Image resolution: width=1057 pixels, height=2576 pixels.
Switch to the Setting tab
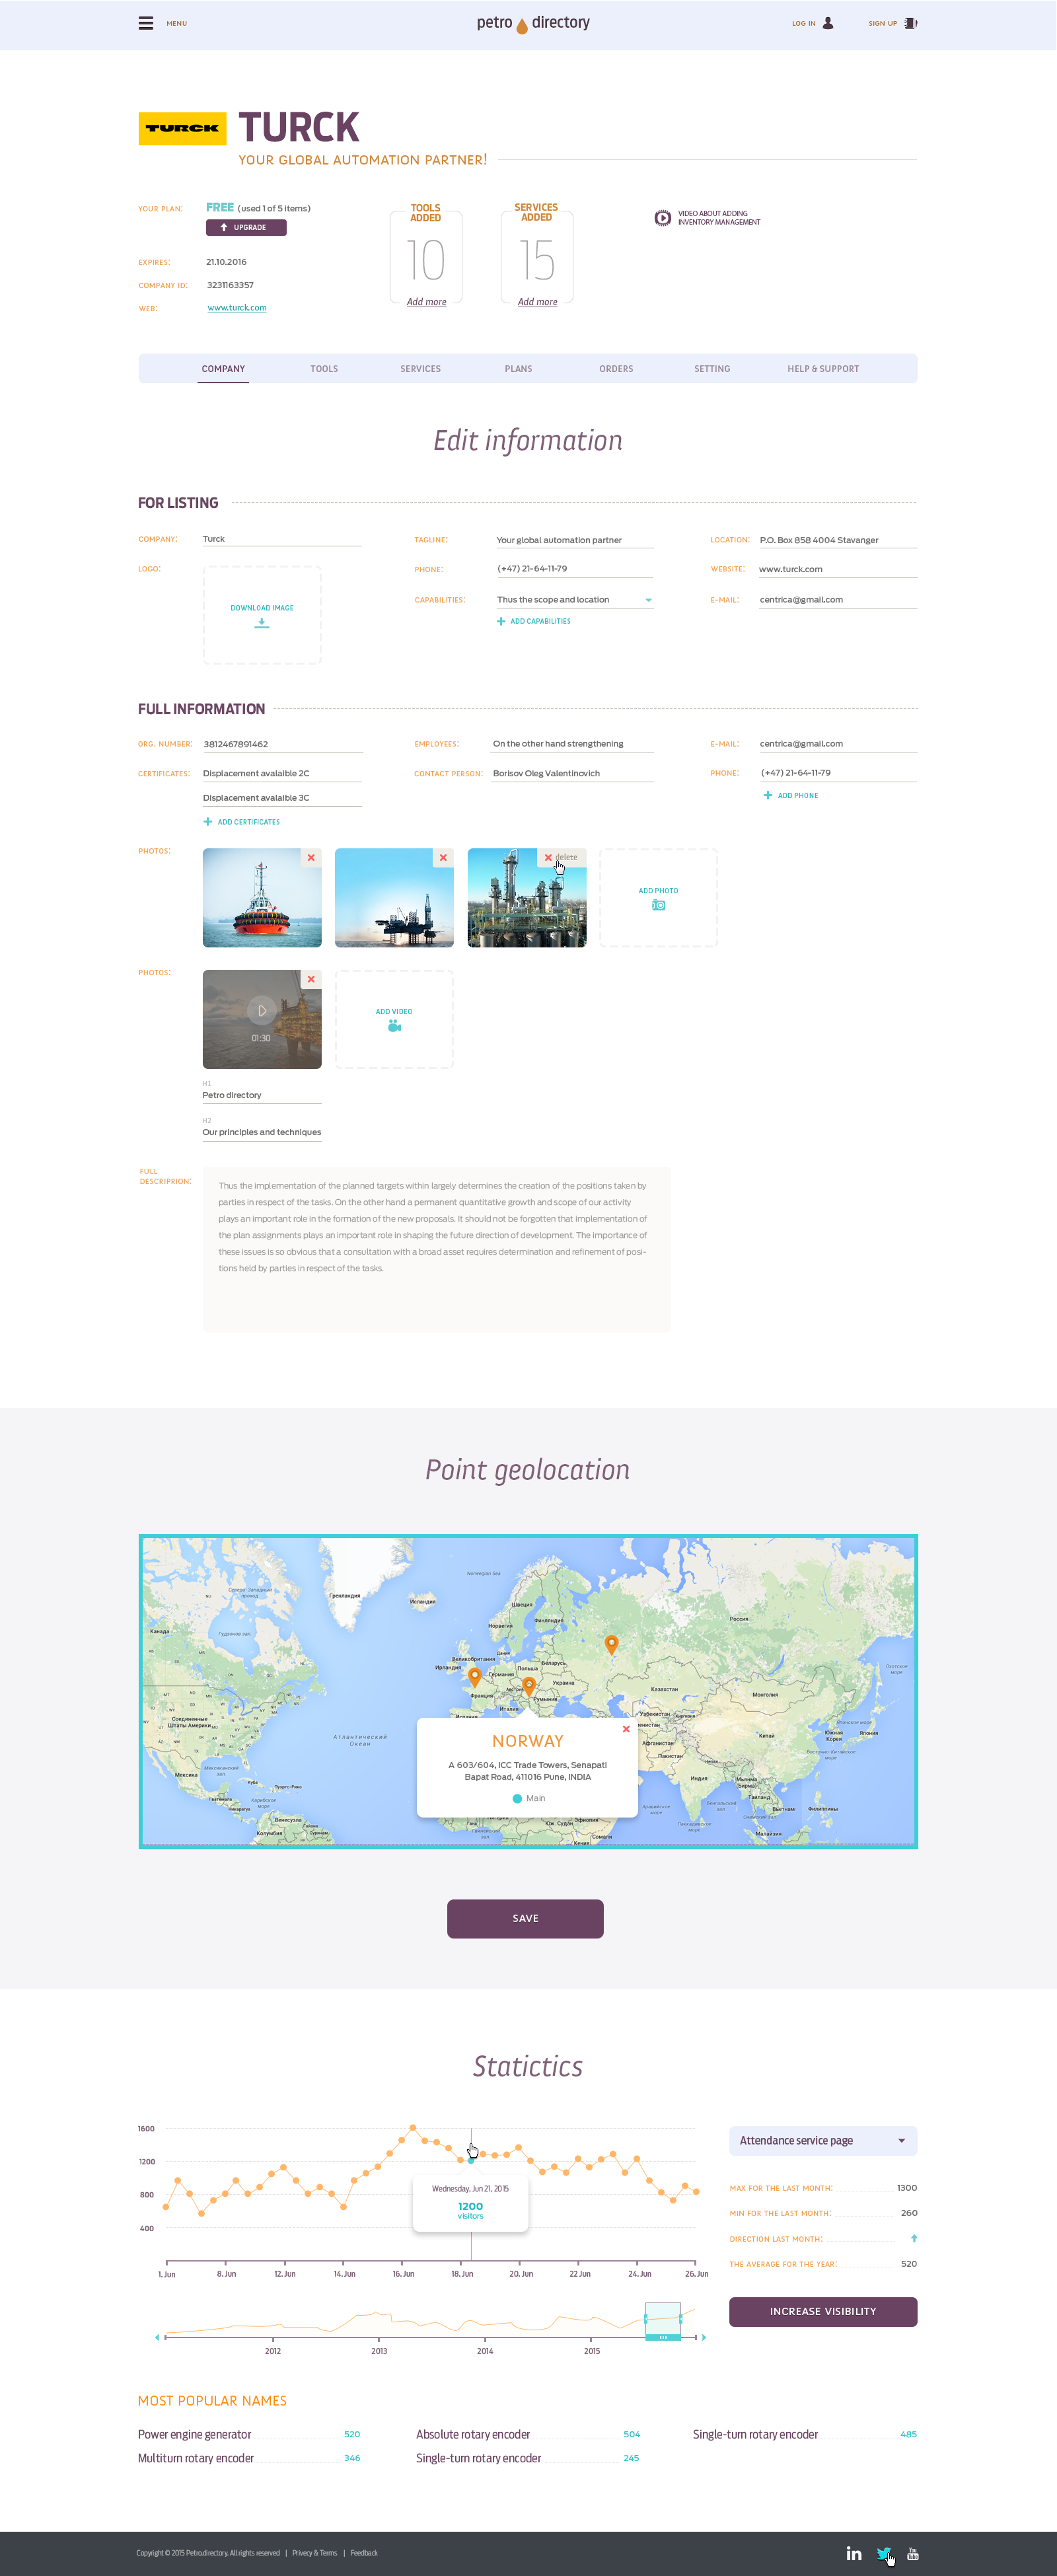(x=712, y=369)
